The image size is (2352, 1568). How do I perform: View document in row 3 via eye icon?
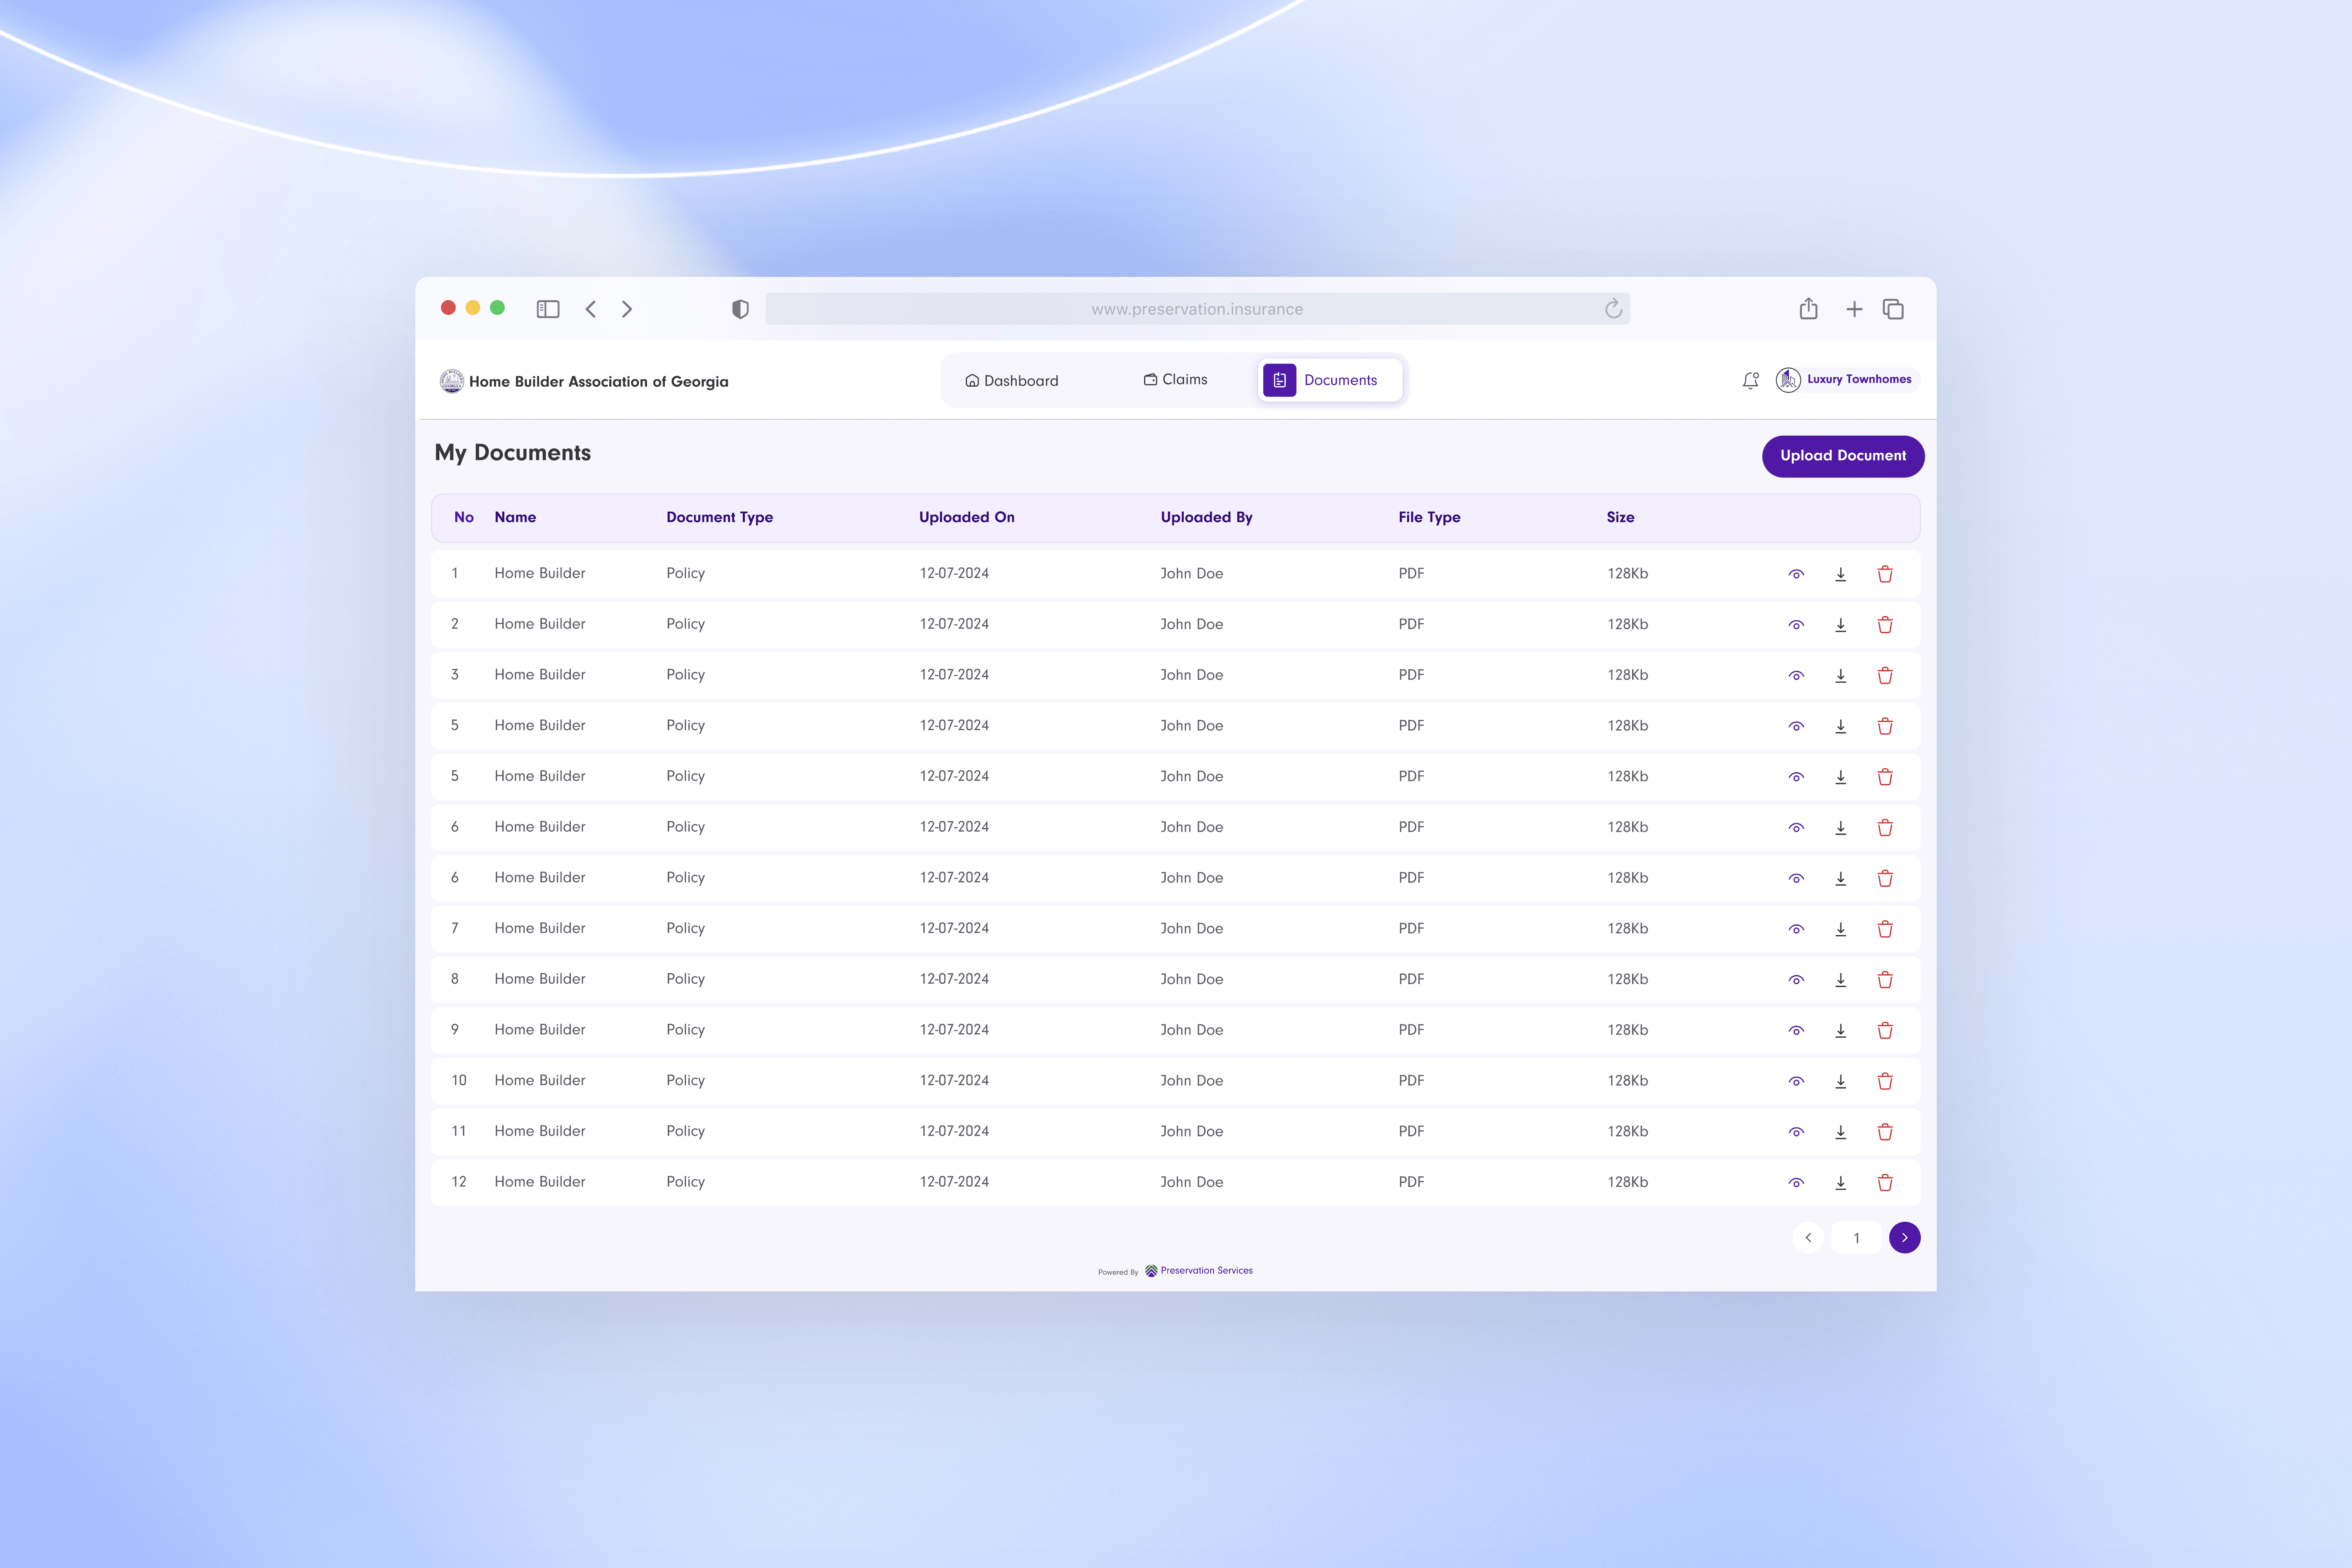pyautogui.click(x=1796, y=676)
